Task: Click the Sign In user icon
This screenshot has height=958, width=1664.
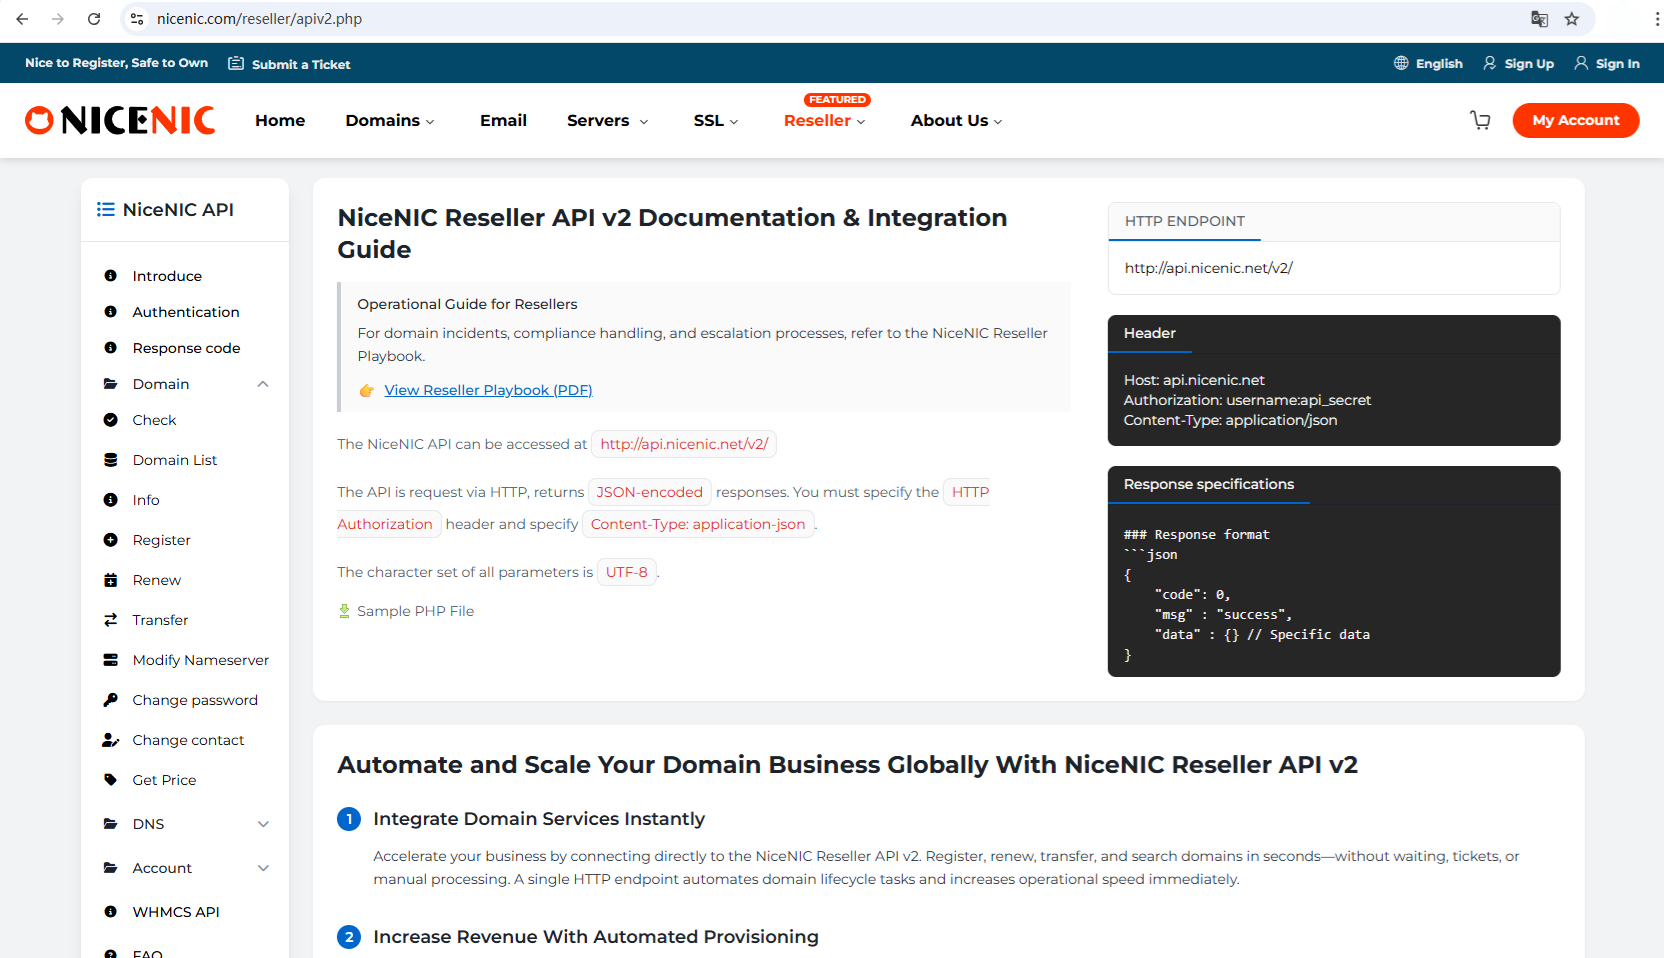Action: 1581,63
